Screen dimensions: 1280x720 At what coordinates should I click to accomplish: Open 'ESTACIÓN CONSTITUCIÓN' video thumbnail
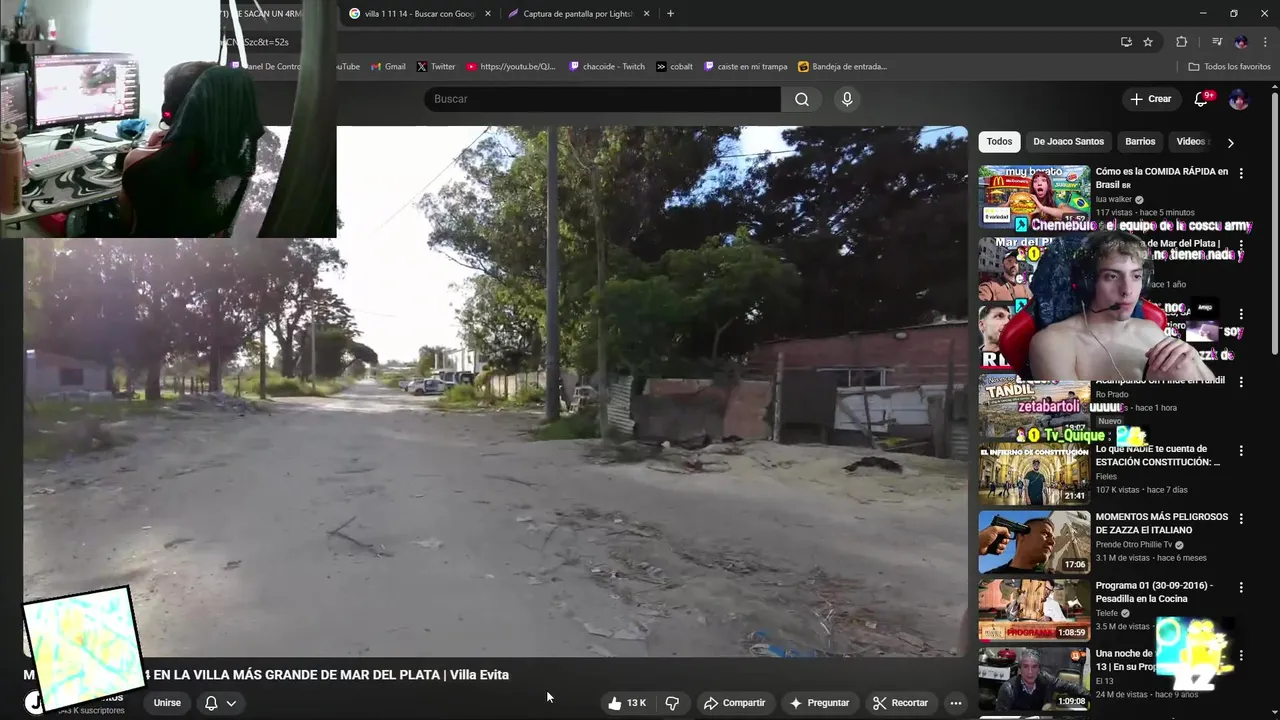click(x=1034, y=474)
